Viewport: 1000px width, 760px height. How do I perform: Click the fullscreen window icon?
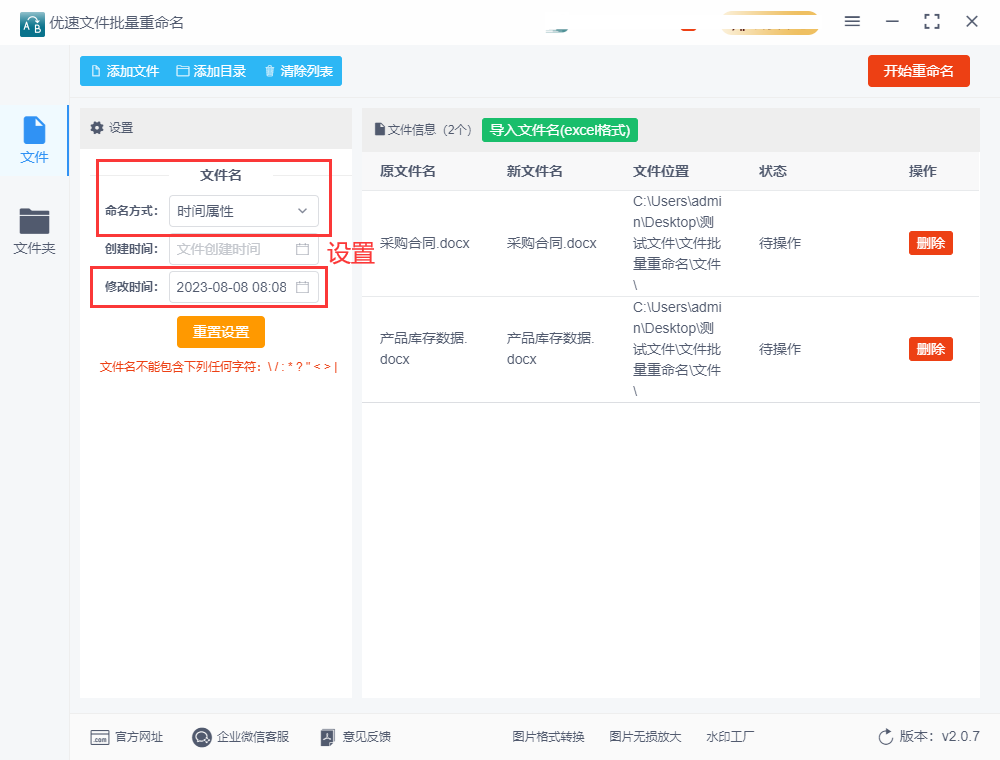pos(932,22)
